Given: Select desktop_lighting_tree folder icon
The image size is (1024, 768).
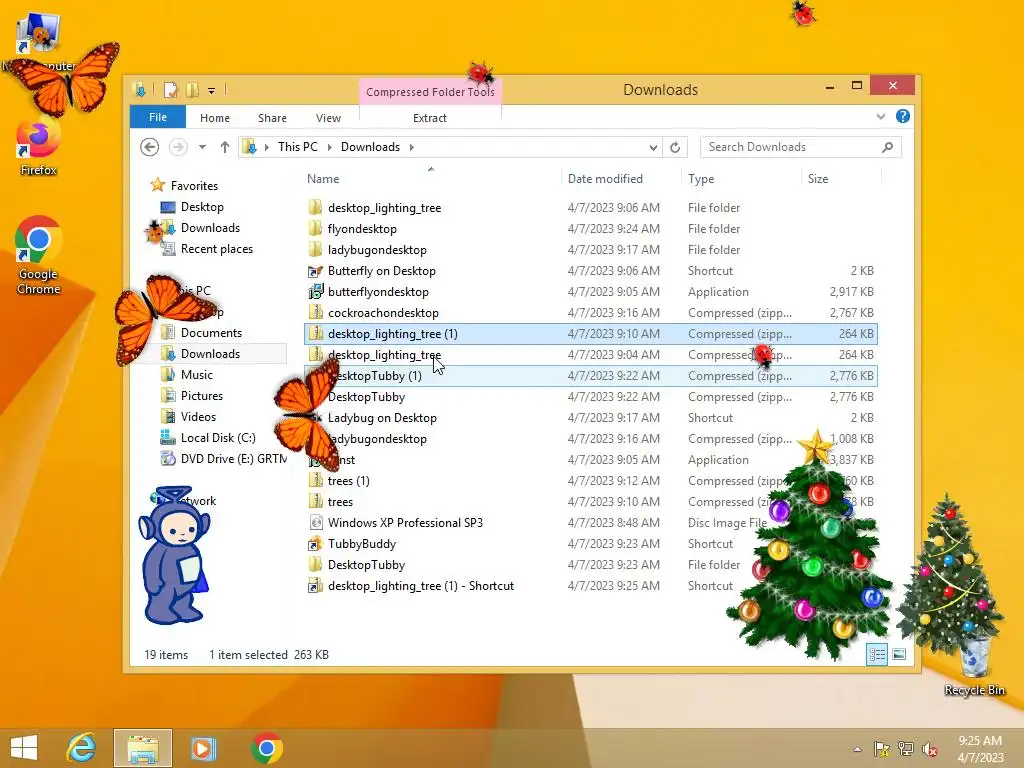Looking at the screenshot, I should click(315, 208).
